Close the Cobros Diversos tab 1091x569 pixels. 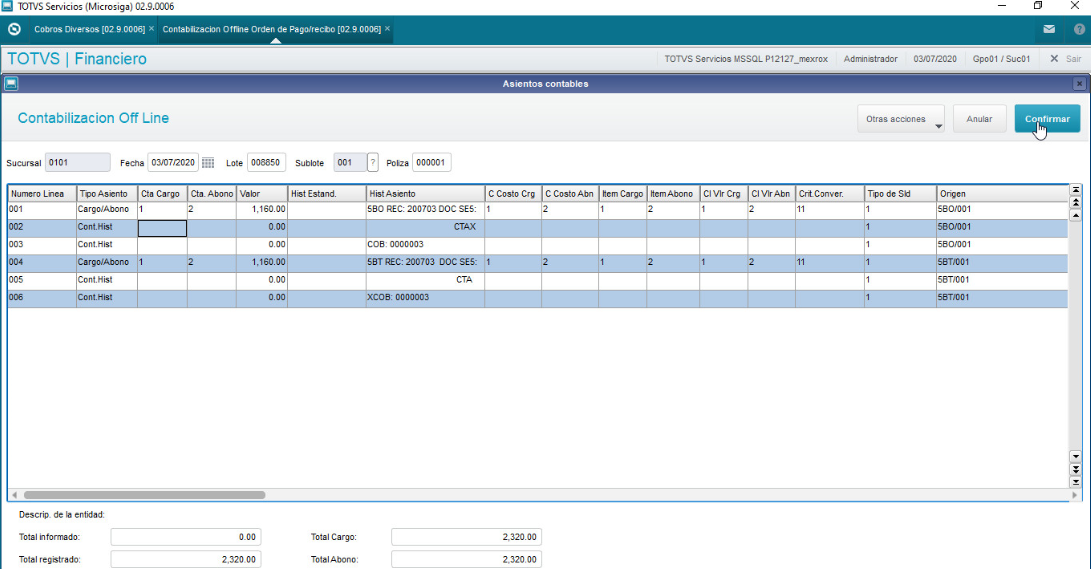152,29
